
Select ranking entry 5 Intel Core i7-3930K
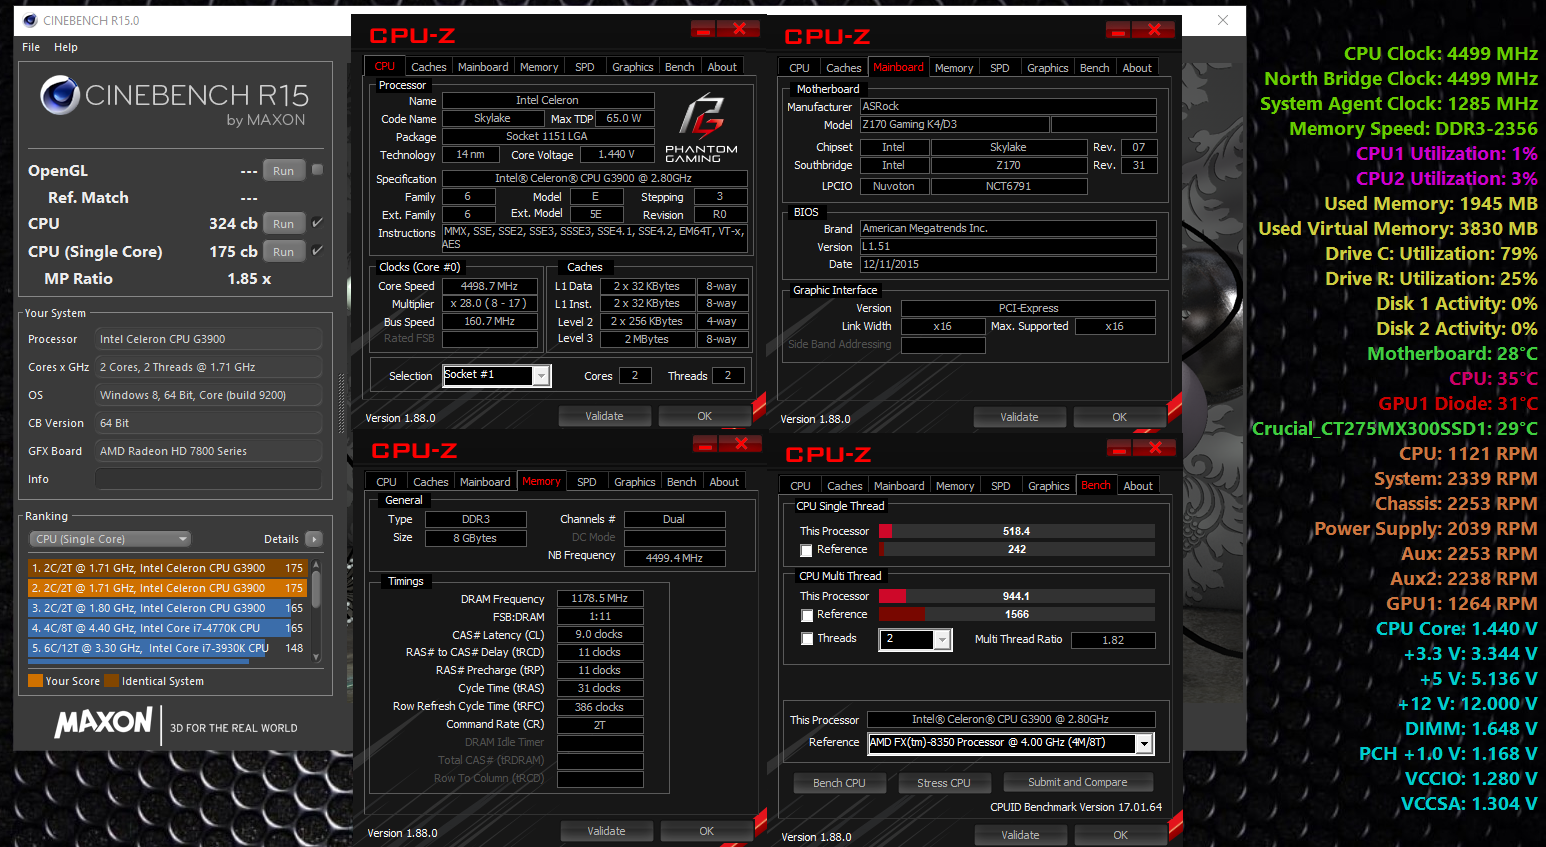tap(167, 648)
